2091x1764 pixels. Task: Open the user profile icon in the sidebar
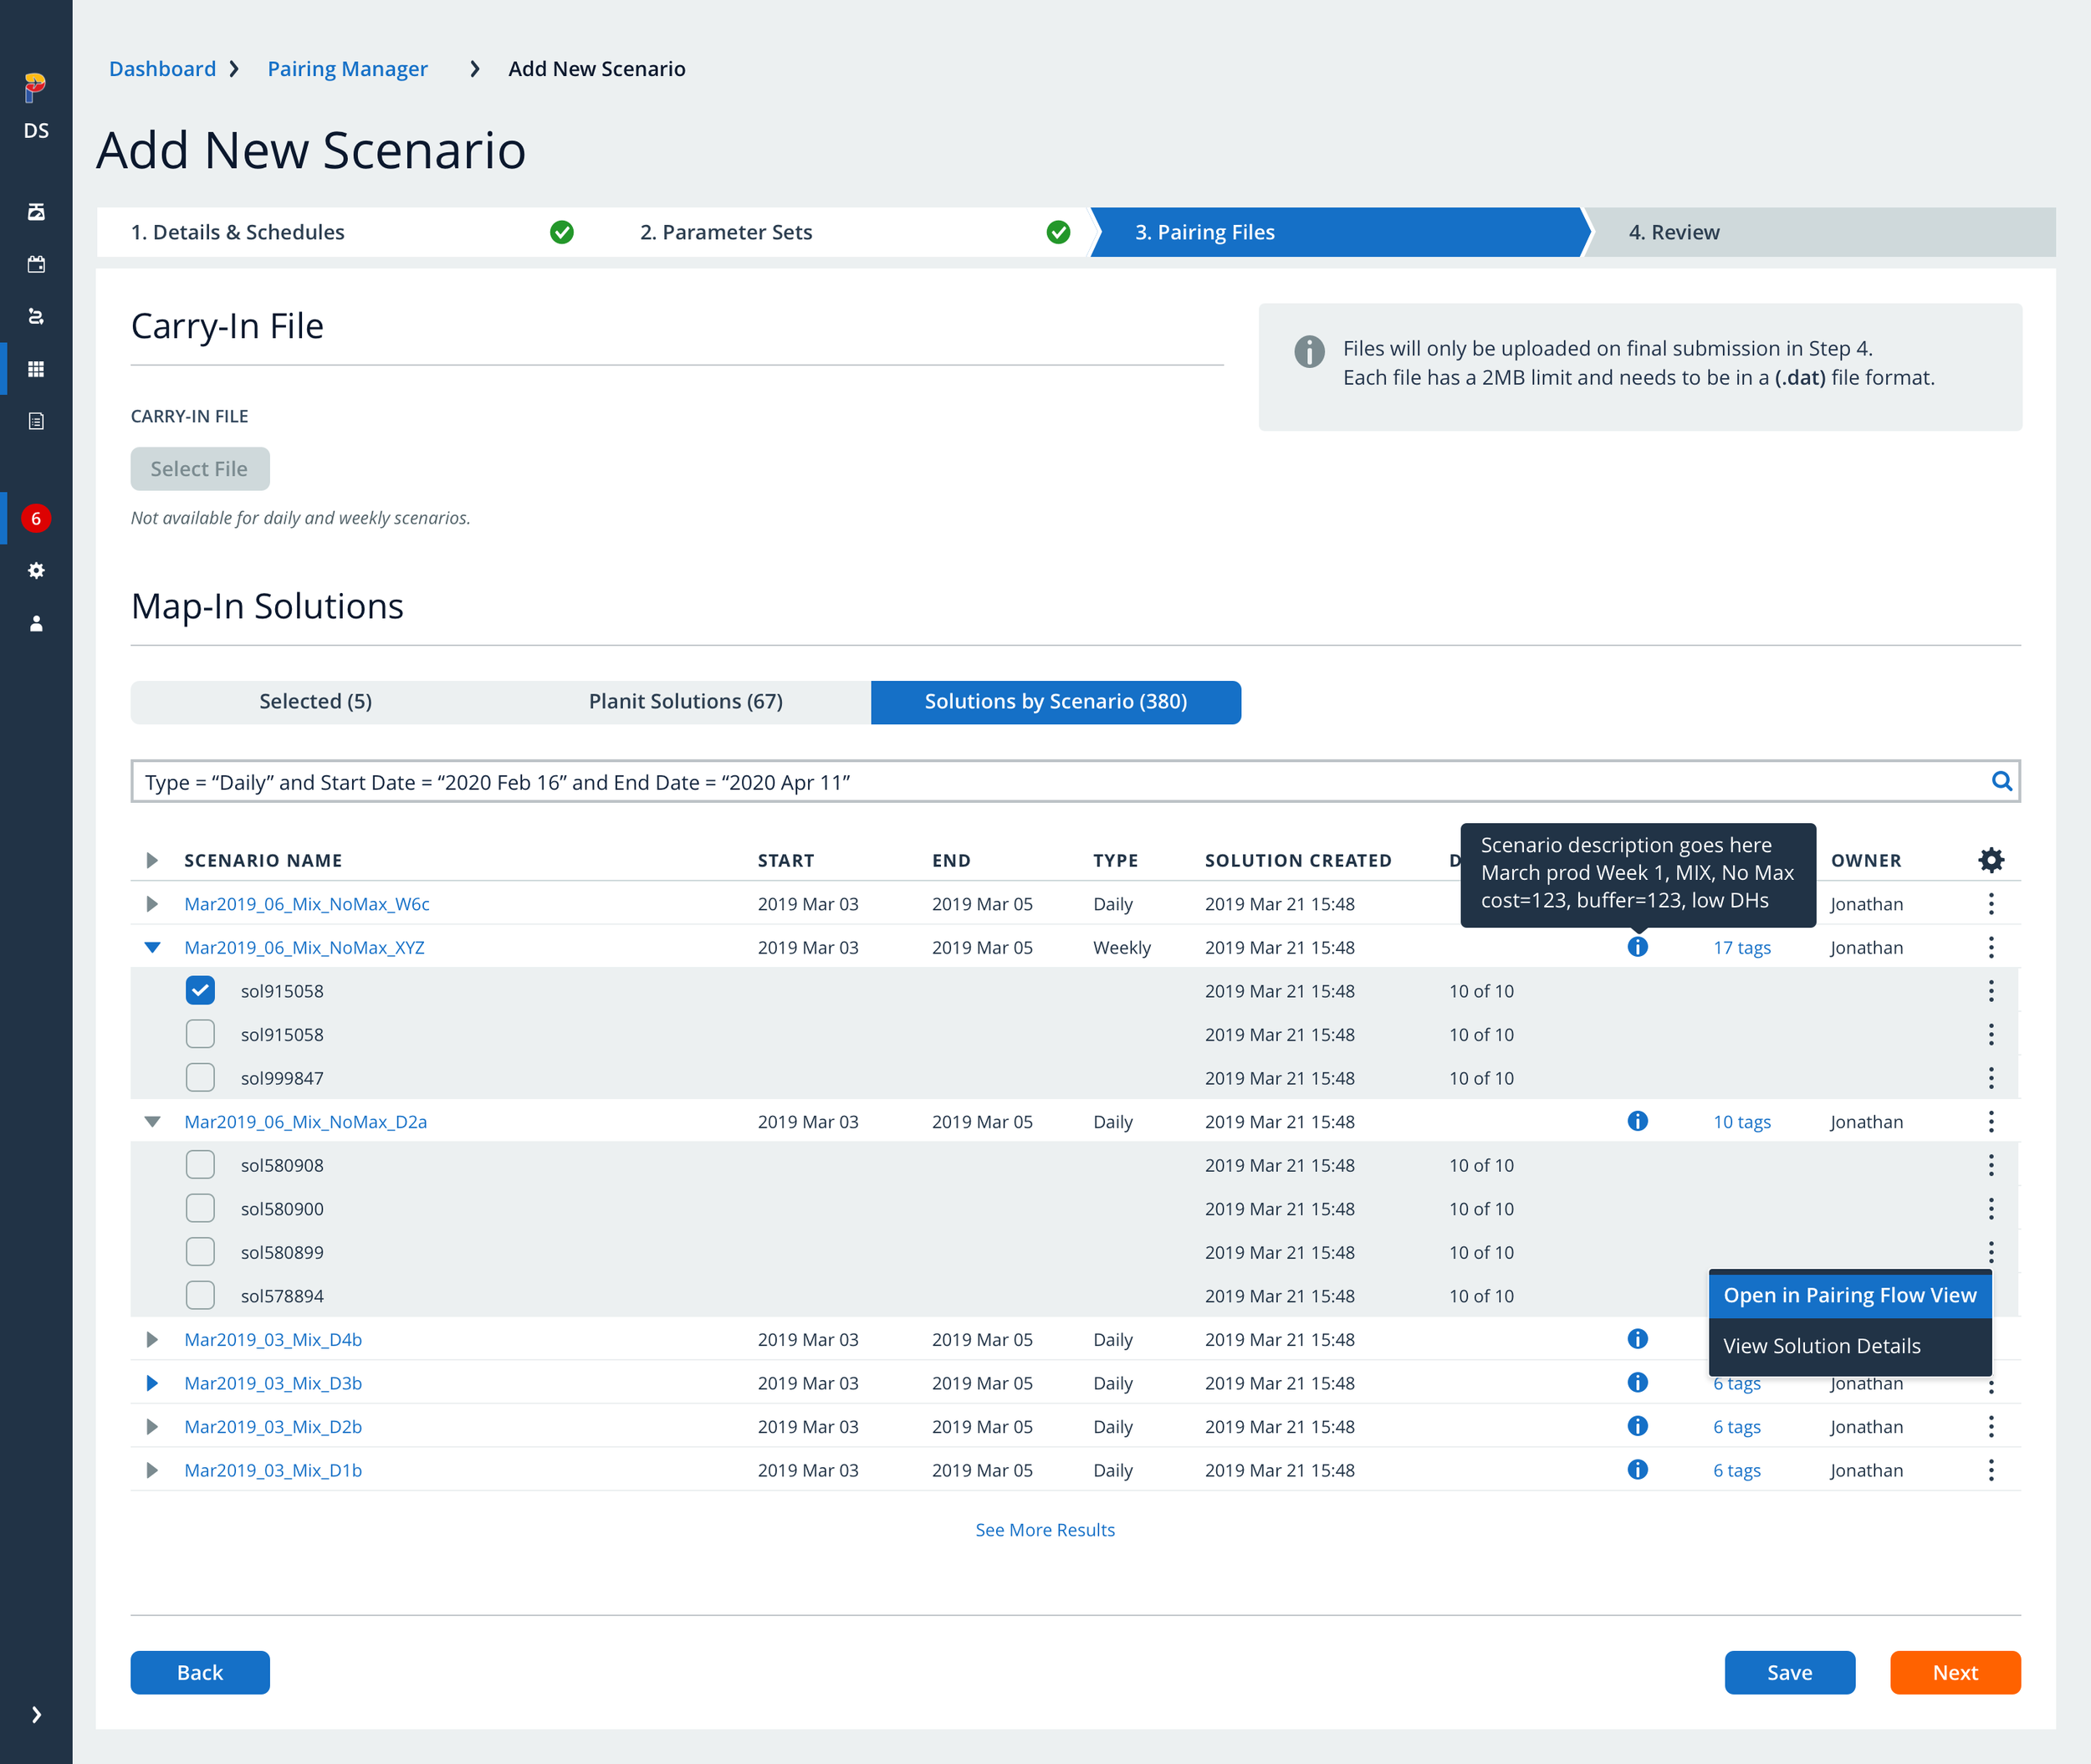pos(36,623)
